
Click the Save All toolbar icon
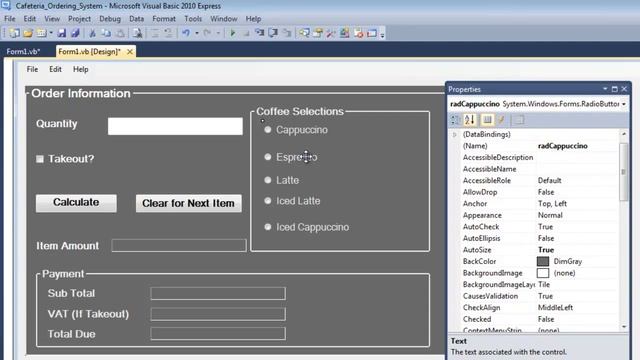point(75,33)
